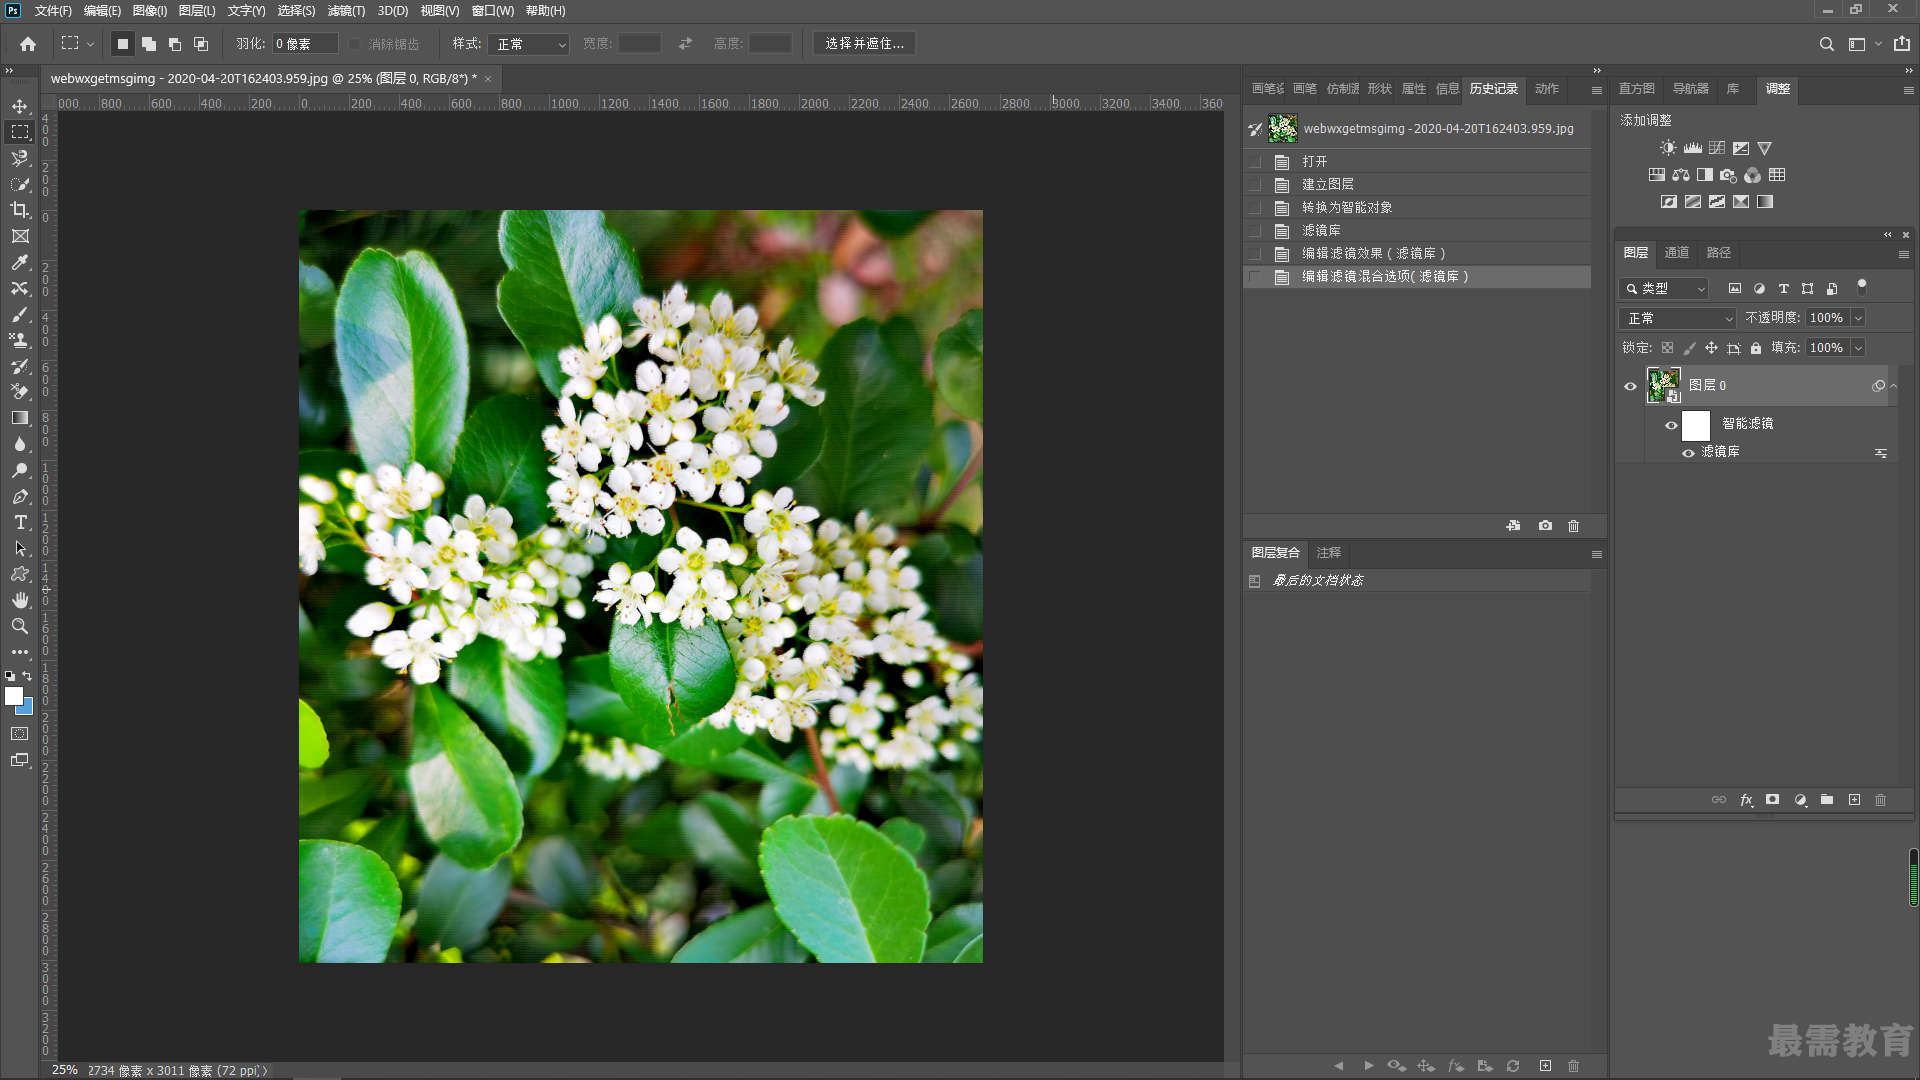Add a Brightness/Contrast adjustment

click(x=1668, y=148)
